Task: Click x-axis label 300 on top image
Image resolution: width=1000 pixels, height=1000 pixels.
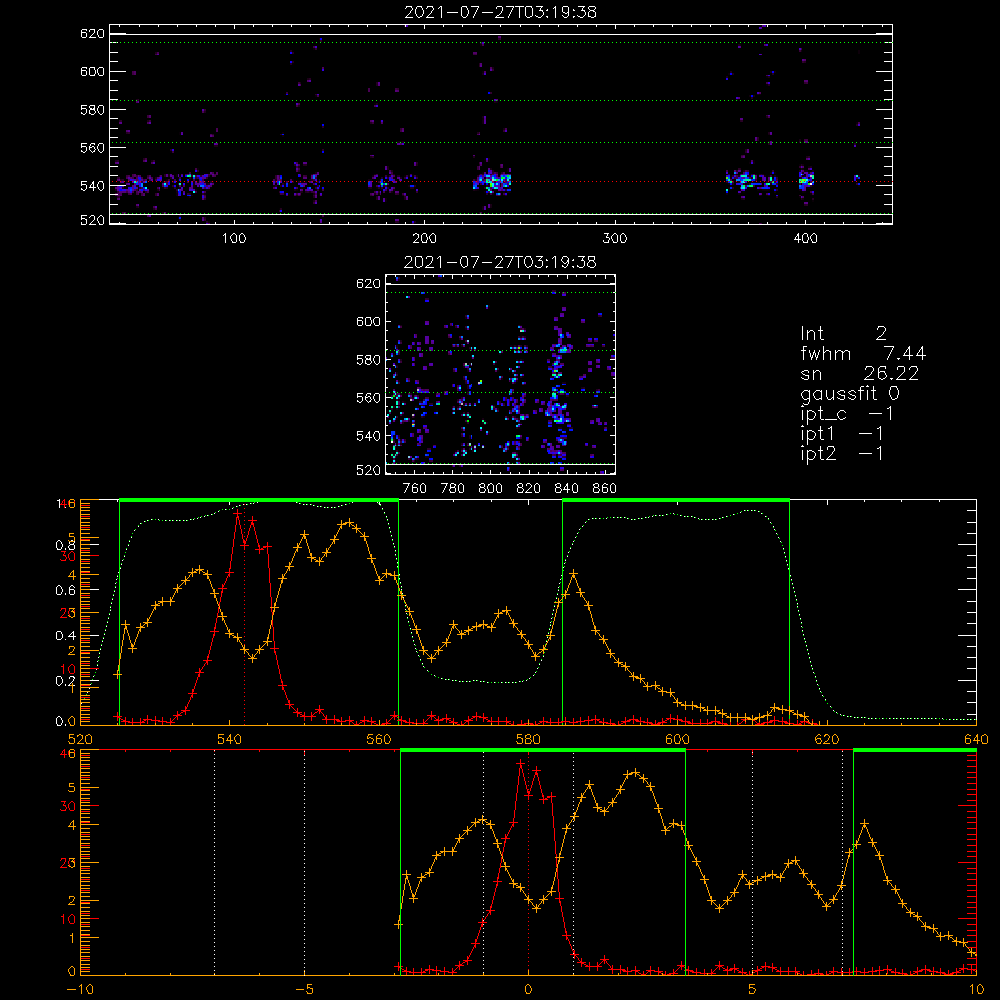Action: (x=615, y=239)
